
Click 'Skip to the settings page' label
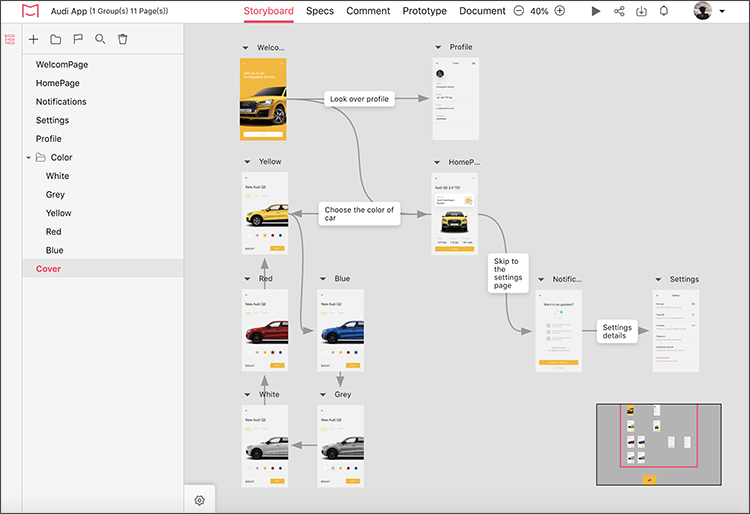point(508,273)
